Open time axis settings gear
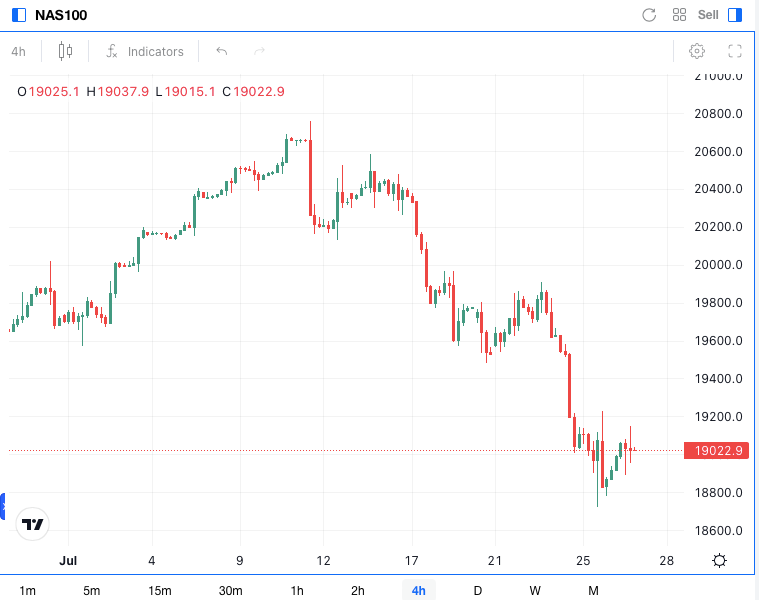 click(719, 560)
